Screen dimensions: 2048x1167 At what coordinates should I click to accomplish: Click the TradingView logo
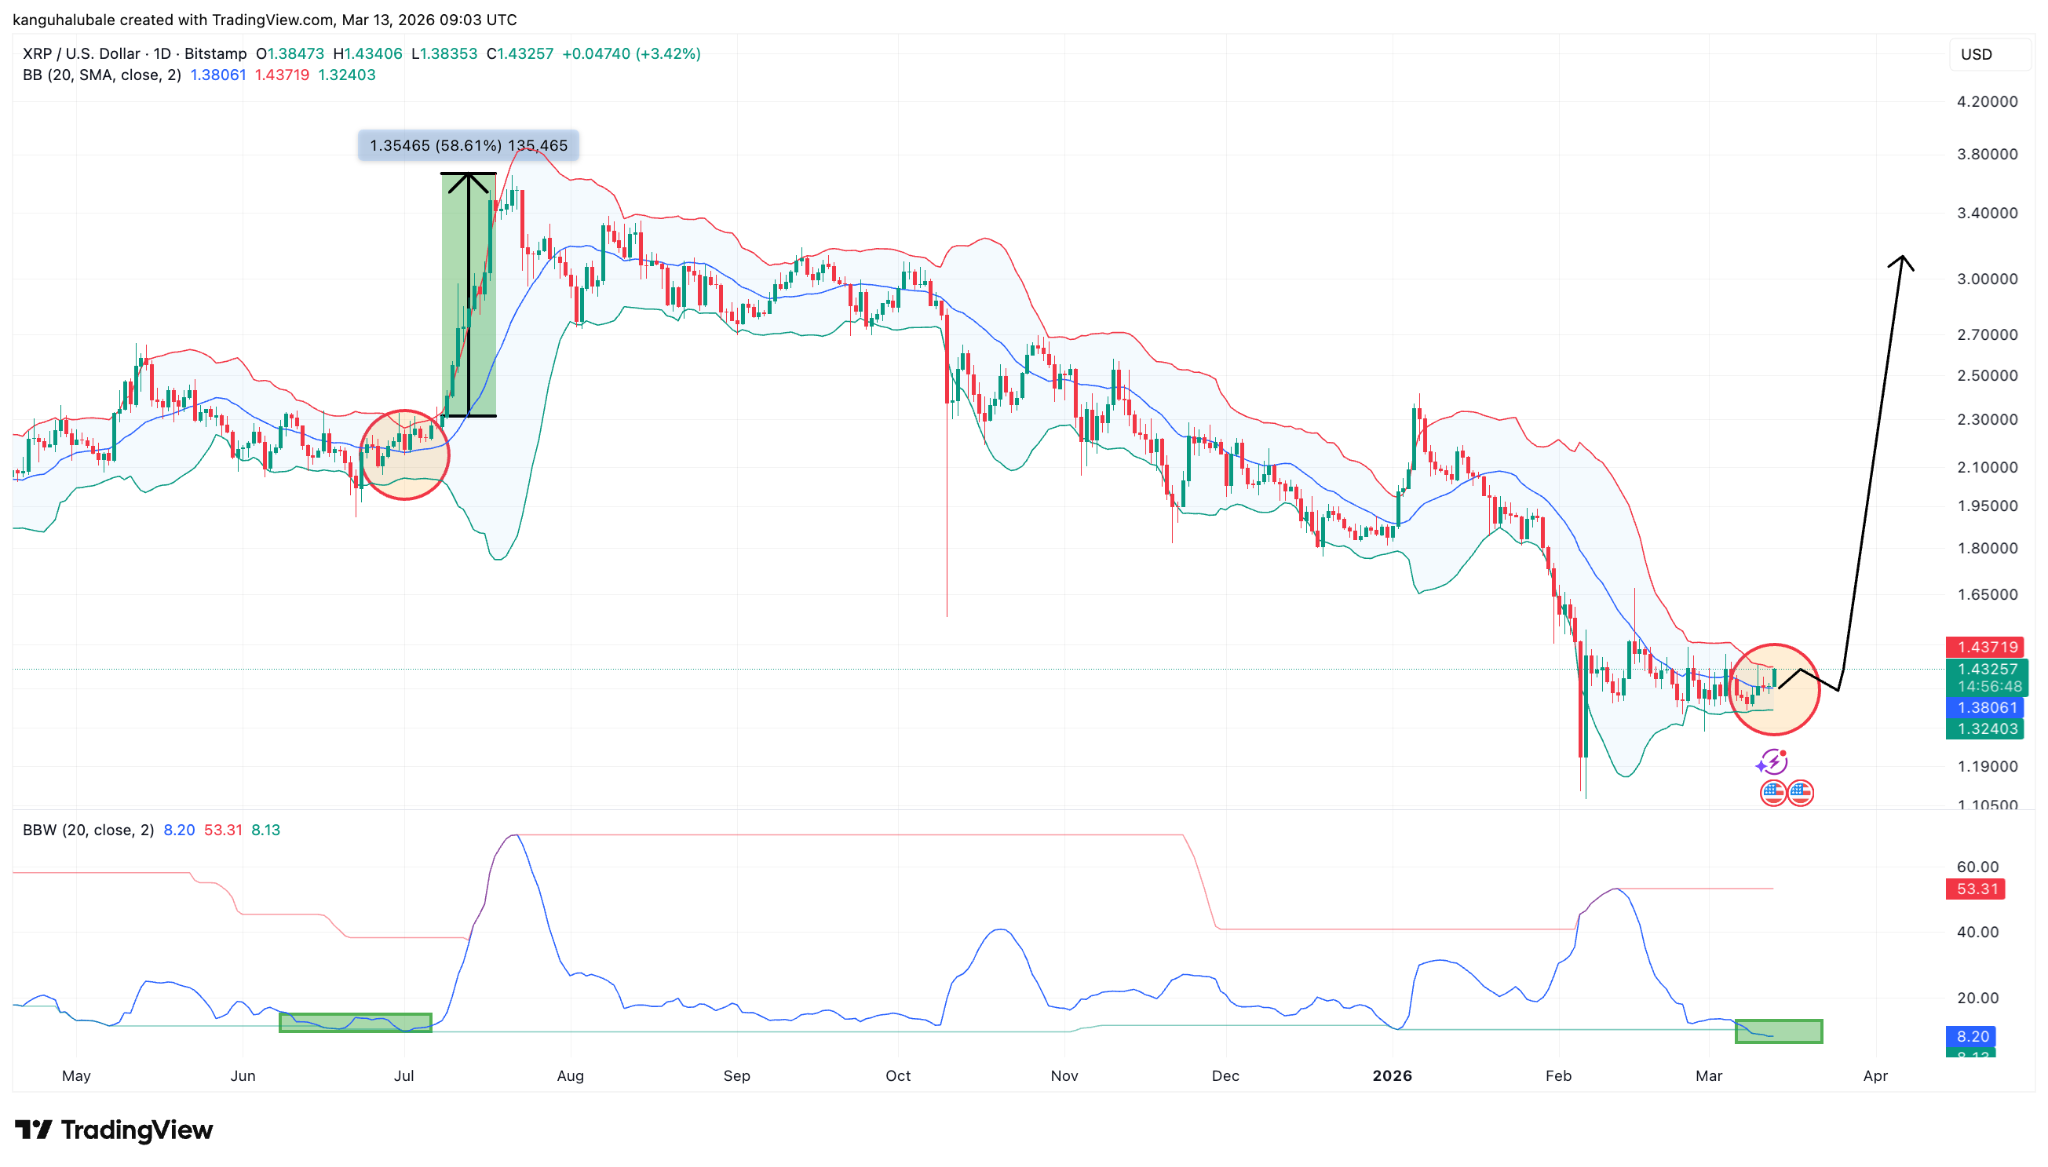115,1130
